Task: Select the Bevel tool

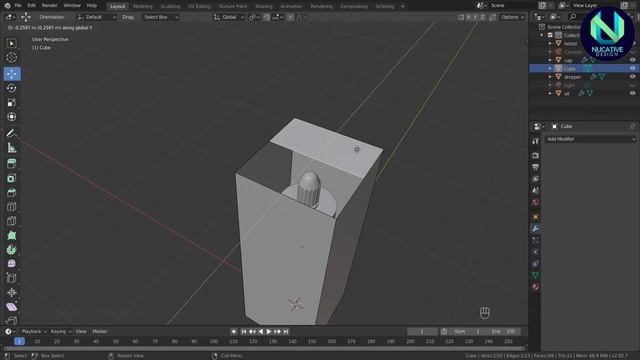Action: tap(11, 193)
